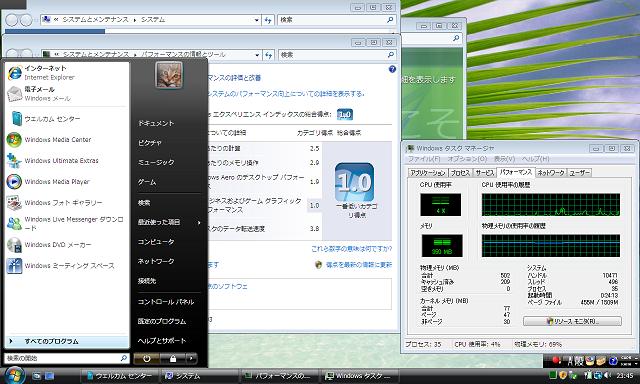Open ファイル(F) menu in Task Manager
Viewport: 640px width, 384px height.
point(424,159)
